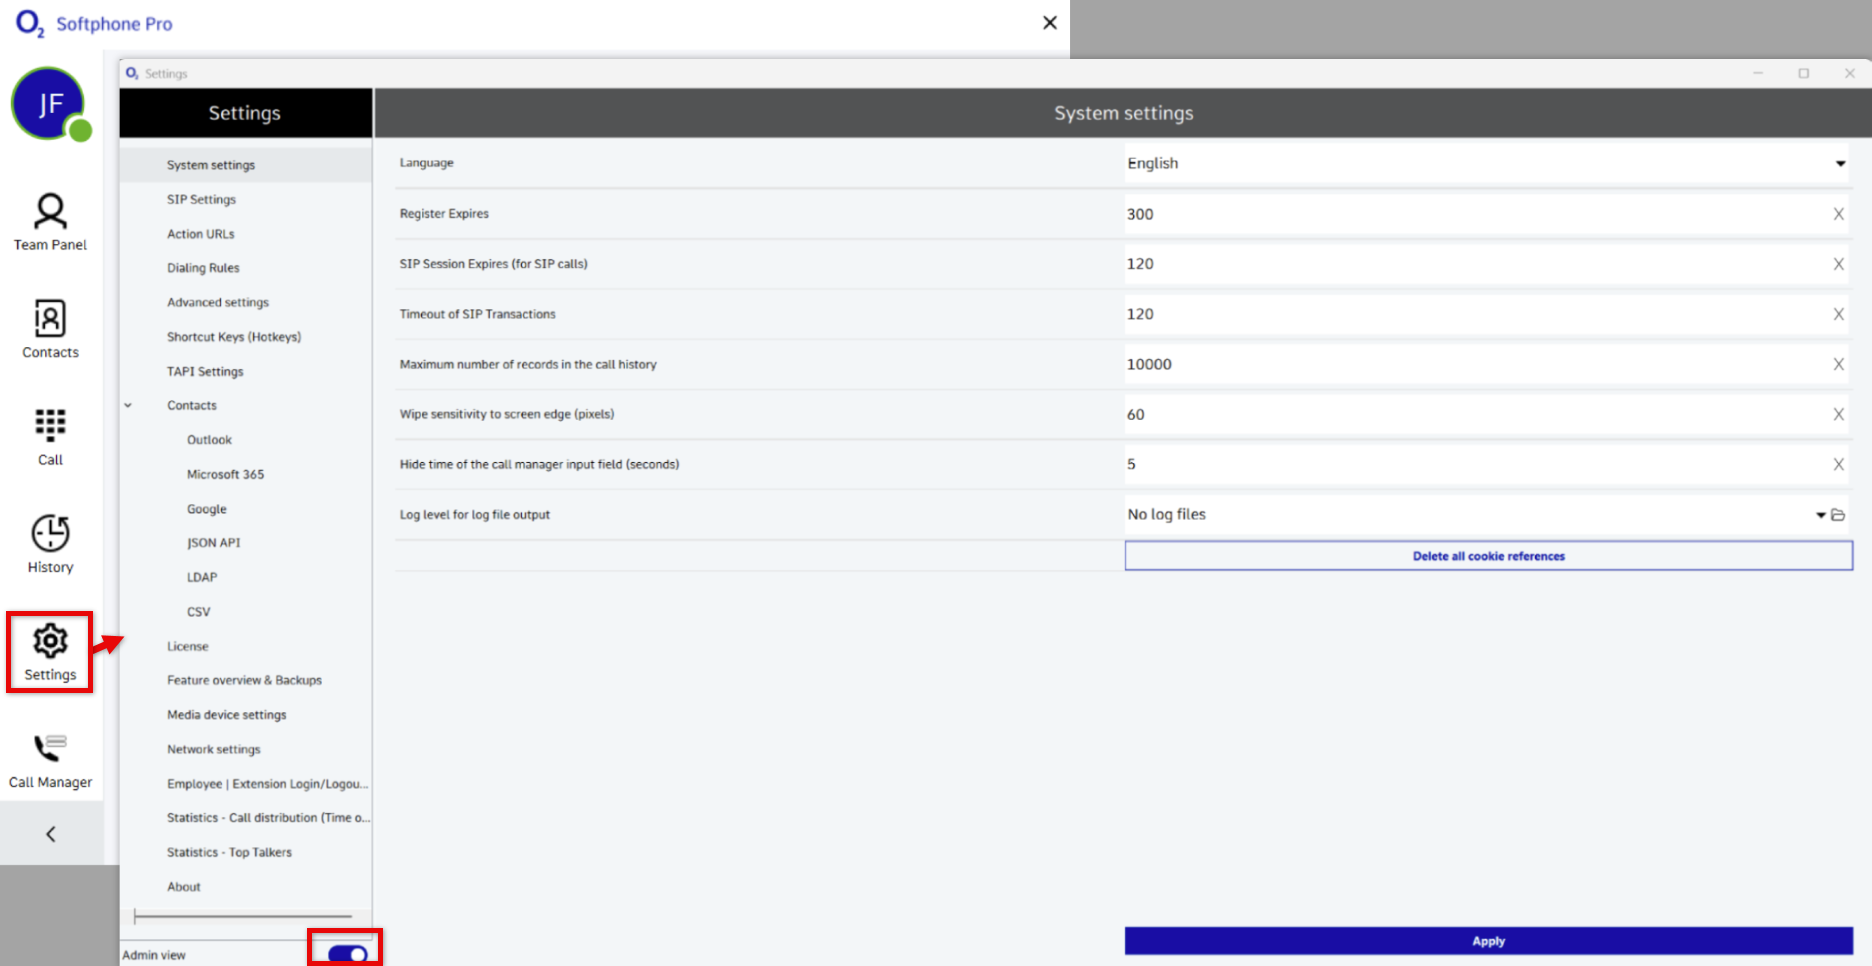Toggle the Admin view switch

[x=347, y=954]
